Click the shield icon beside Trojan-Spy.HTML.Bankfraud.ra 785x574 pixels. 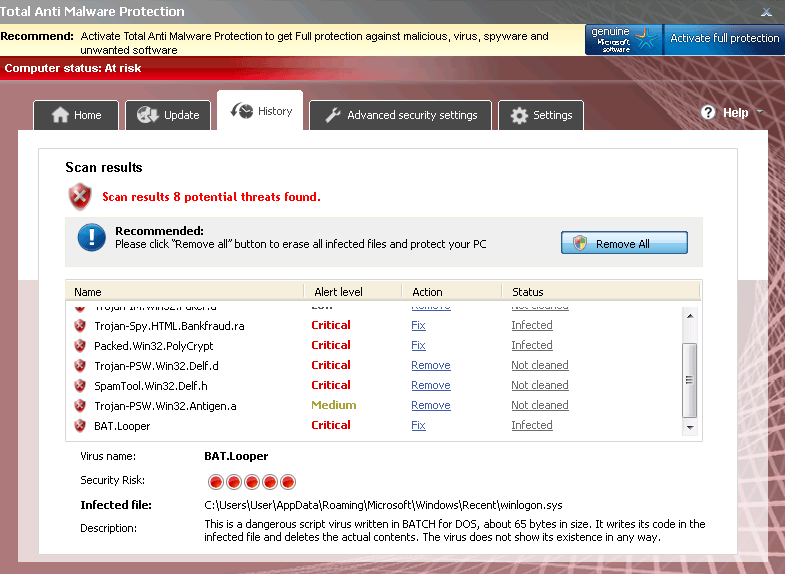pos(80,326)
